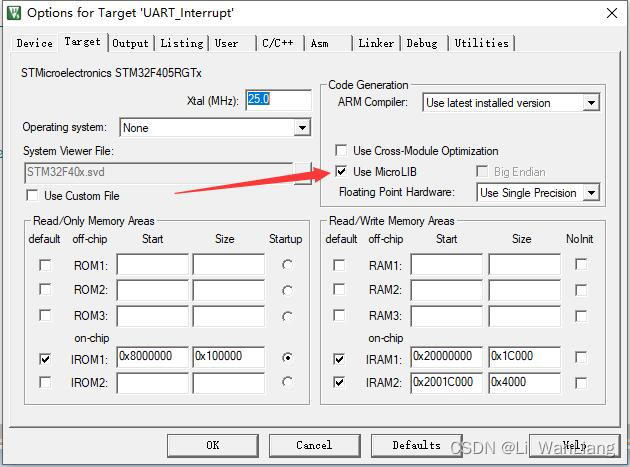Viewport: 630px width, 467px height.
Task: Check the RAM2 default checkbox
Action: (x=339, y=290)
